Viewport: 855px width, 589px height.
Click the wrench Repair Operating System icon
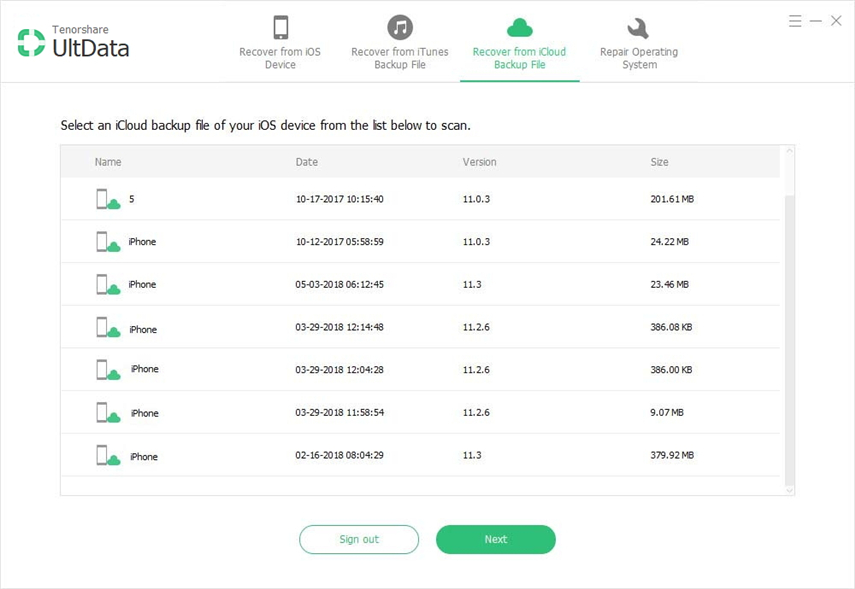[638, 27]
